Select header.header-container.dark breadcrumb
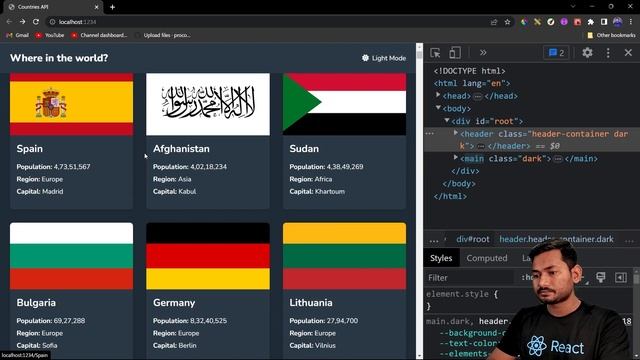This screenshot has width=640, height=360. click(556, 239)
